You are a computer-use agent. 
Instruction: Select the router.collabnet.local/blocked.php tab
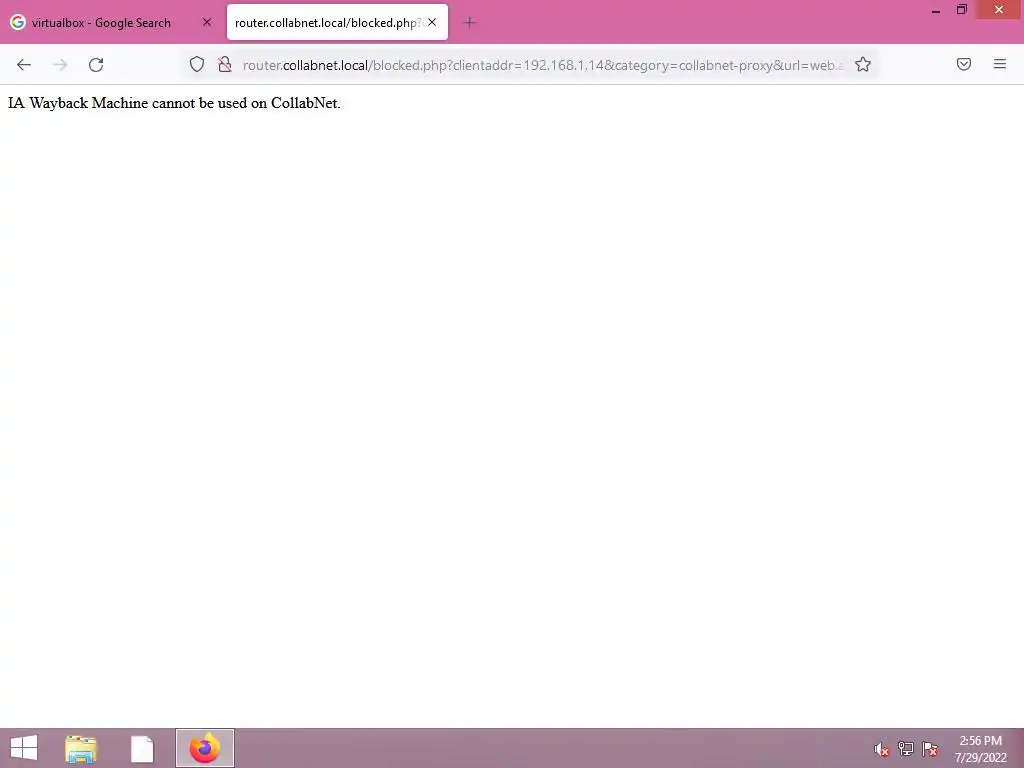pyautogui.click(x=337, y=22)
